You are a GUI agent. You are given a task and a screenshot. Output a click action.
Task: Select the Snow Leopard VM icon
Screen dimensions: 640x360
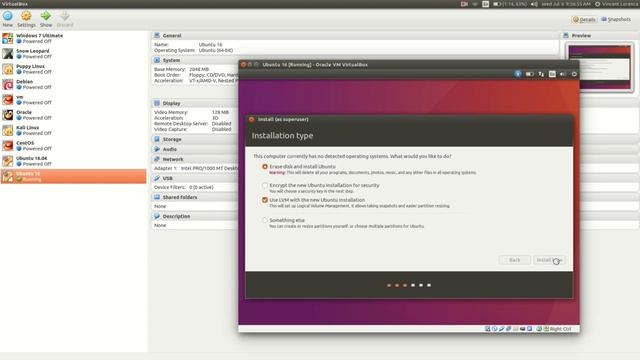(x=8, y=53)
